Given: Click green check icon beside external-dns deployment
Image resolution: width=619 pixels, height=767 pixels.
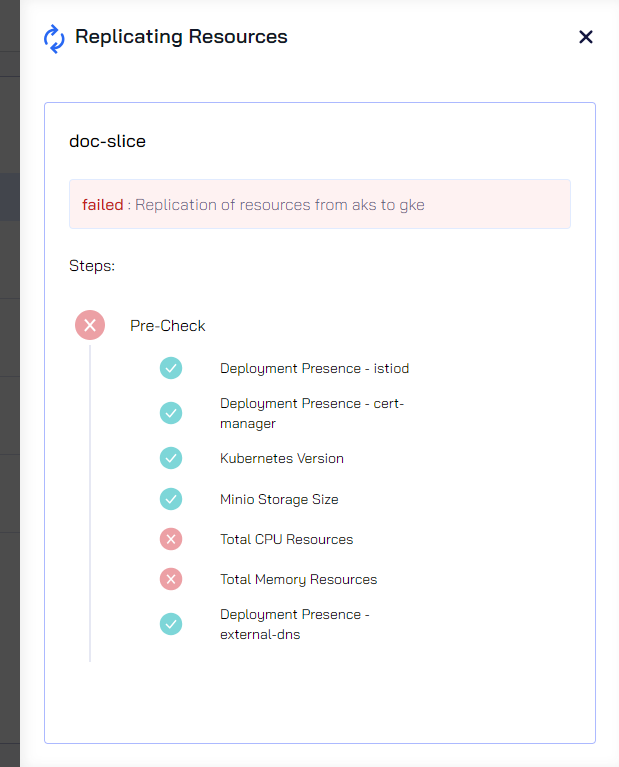Looking at the screenshot, I should tap(171, 624).
